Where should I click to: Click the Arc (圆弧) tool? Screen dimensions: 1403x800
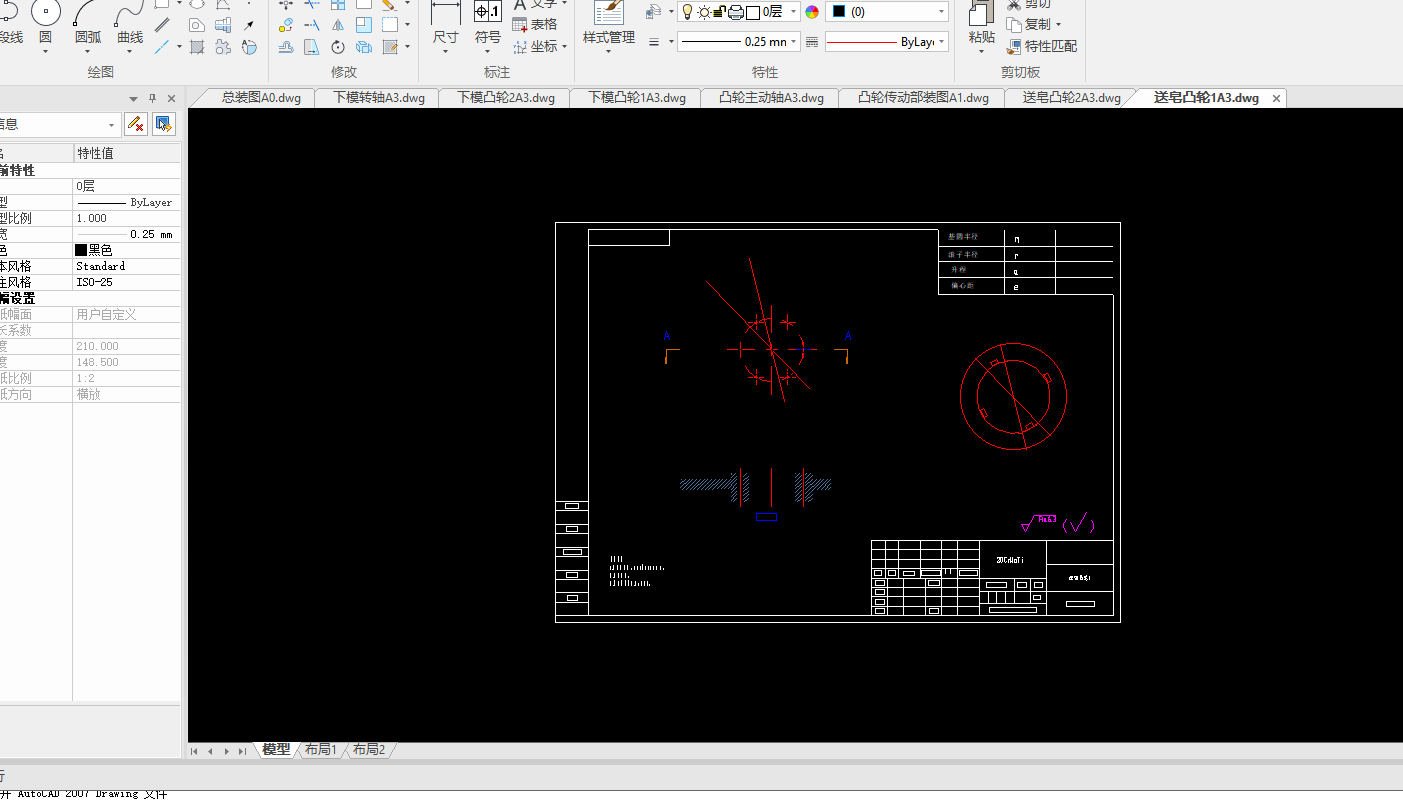coord(88,22)
